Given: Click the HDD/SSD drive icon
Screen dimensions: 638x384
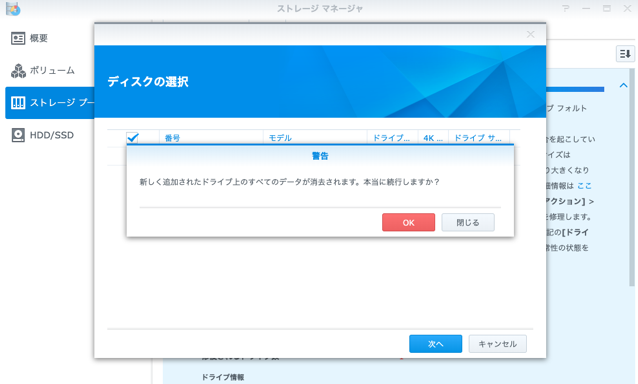Looking at the screenshot, I should pyautogui.click(x=18, y=135).
